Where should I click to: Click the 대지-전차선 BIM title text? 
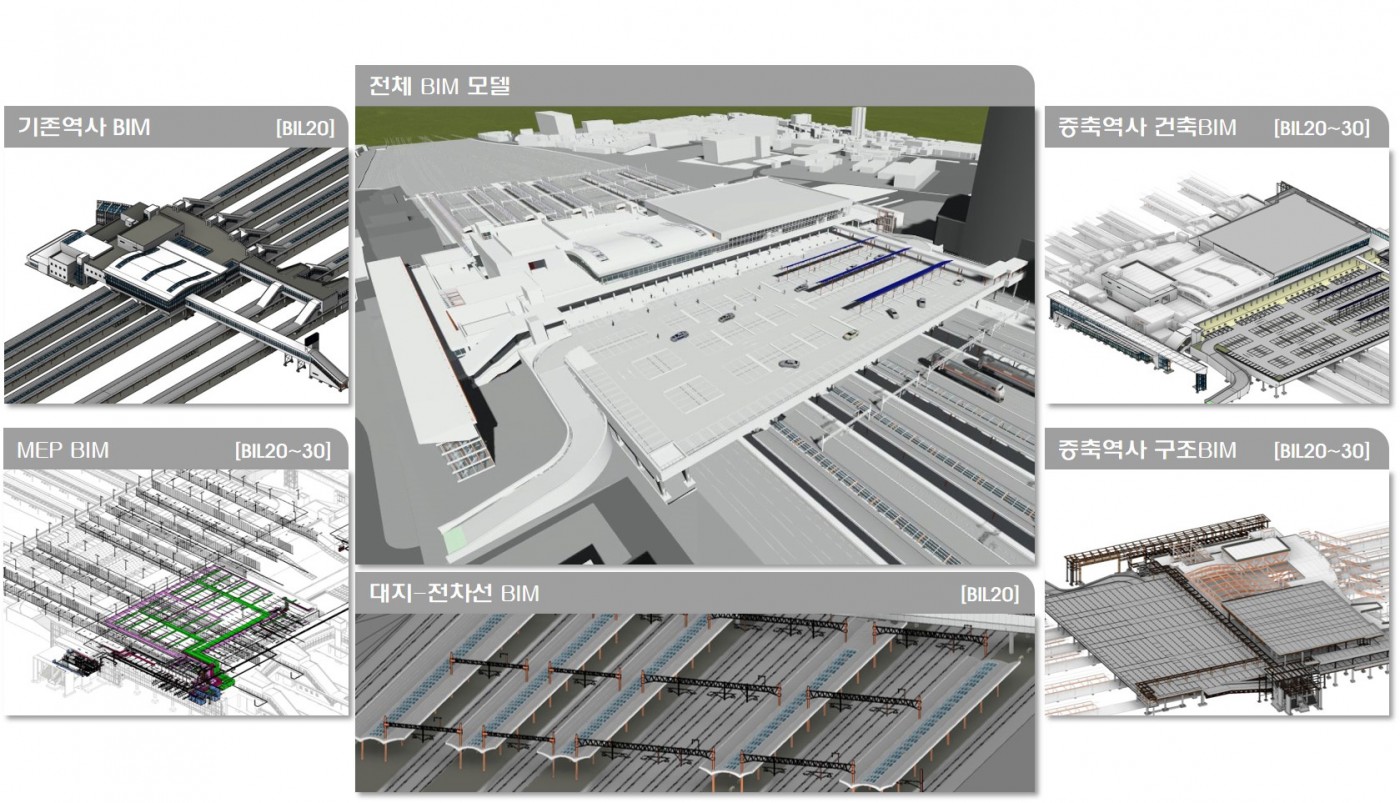click(454, 594)
